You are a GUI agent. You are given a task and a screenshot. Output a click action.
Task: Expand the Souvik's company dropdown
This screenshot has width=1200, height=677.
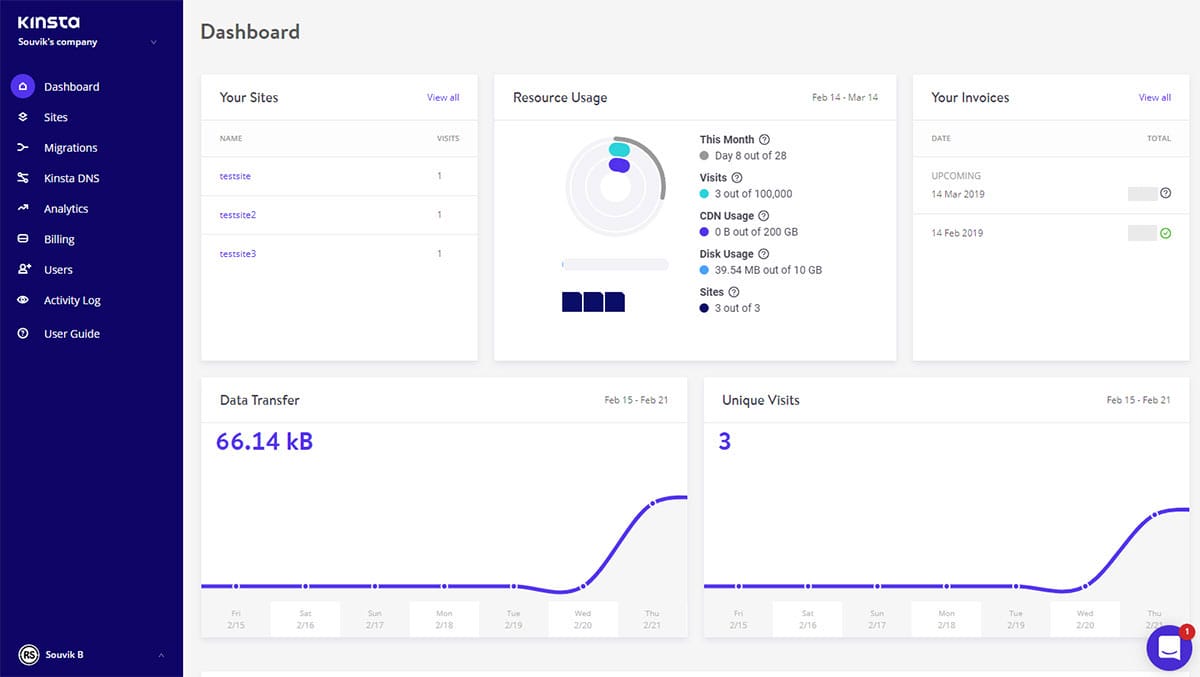153,43
